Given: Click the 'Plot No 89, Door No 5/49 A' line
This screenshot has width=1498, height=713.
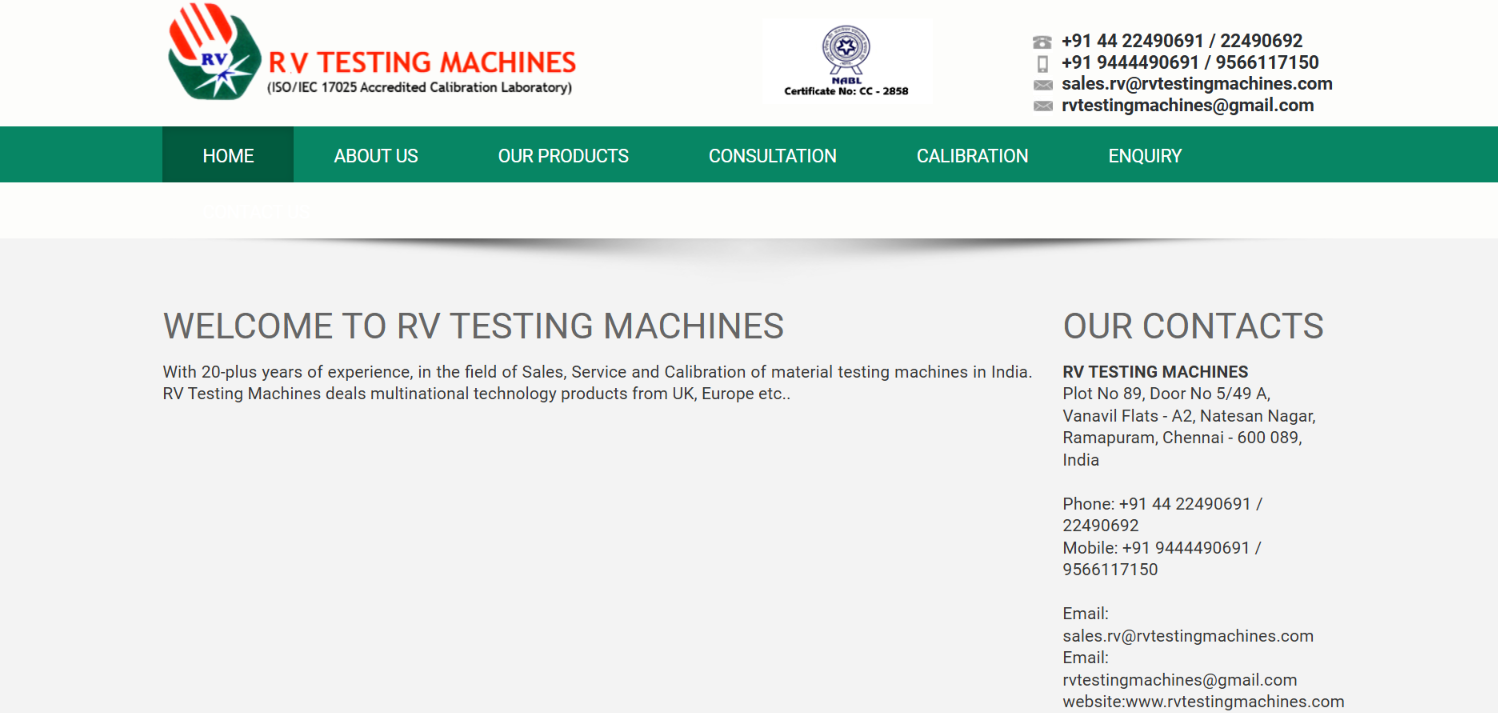Looking at the screenshot, I should [1166, 393].
